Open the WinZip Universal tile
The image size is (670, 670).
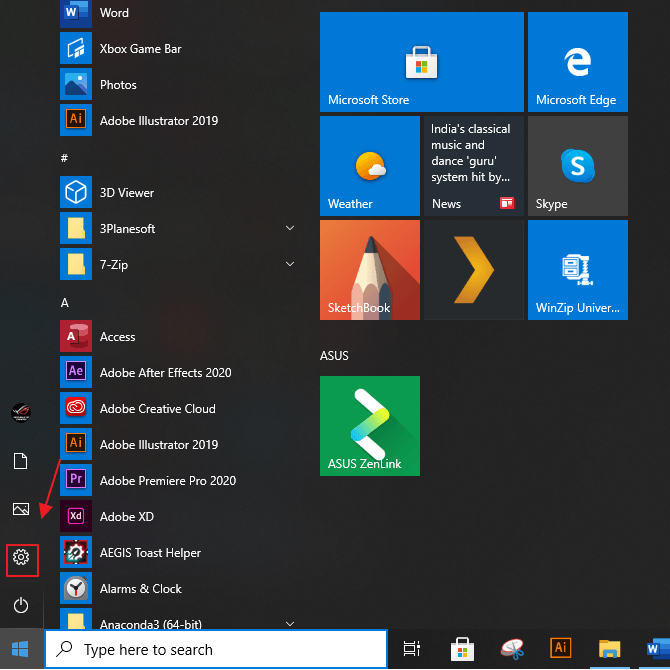tap(578, 270)
